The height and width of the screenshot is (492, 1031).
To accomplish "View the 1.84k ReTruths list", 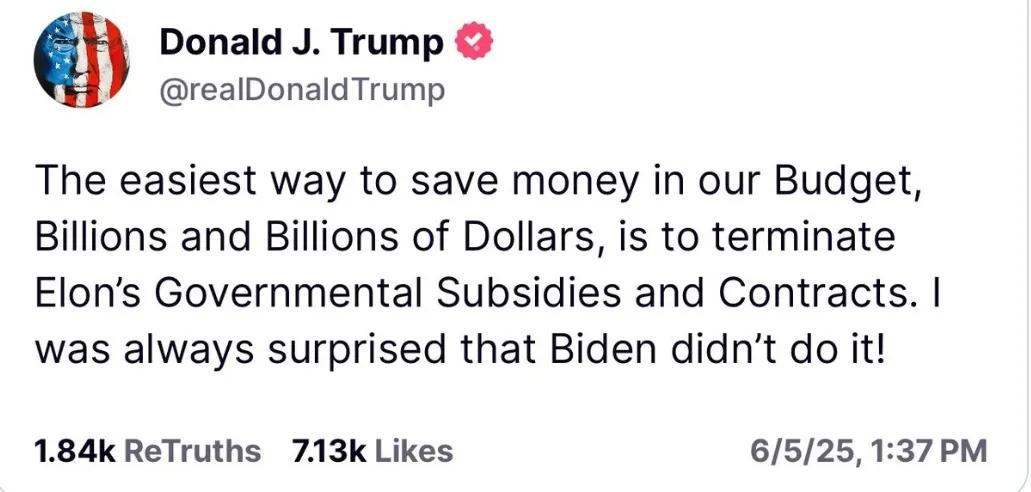I will click(147, 451).
